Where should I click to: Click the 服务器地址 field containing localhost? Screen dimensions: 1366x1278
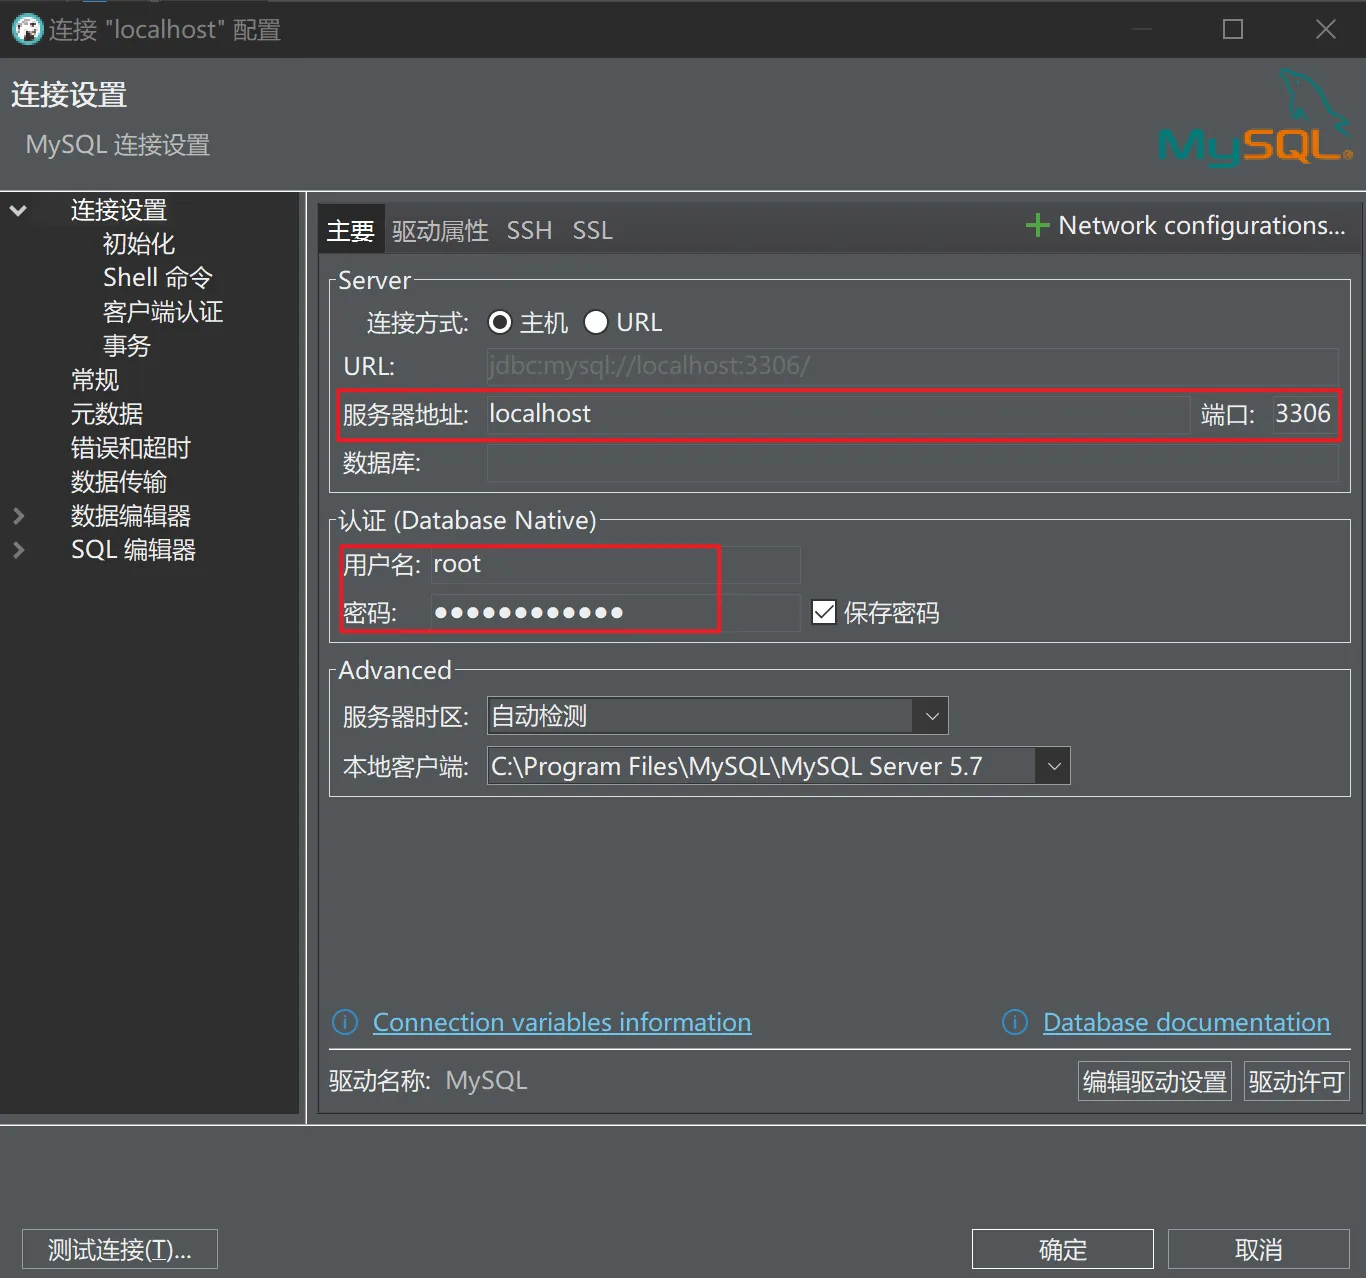[838, 414]
